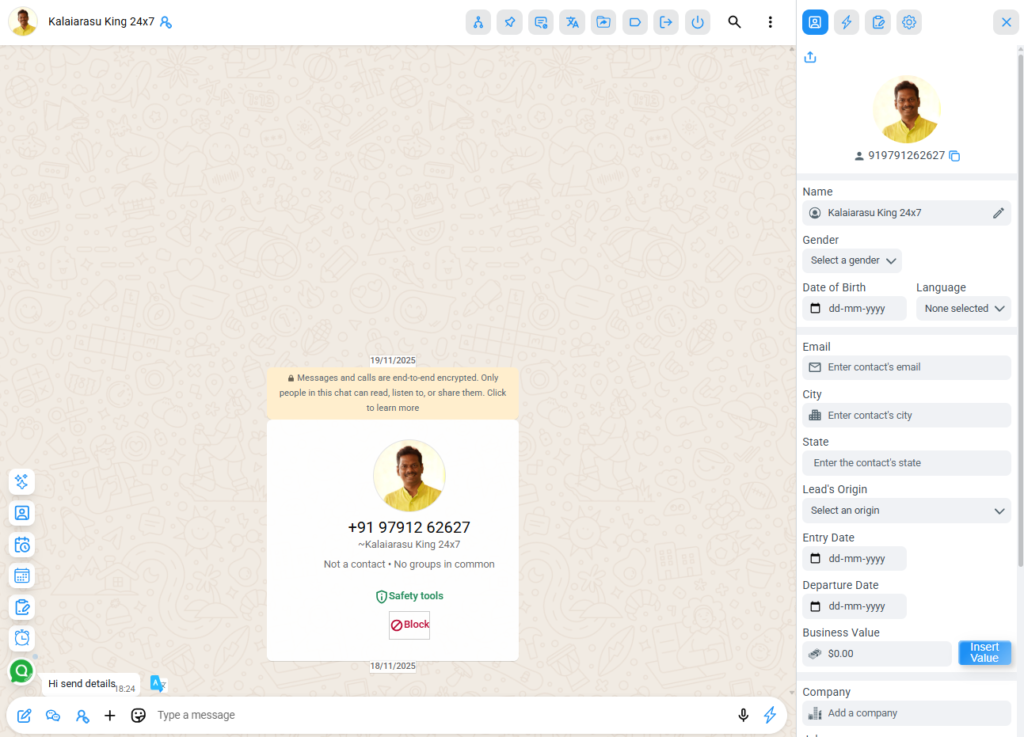Open the translate icon in chat header
This screenshot has width=1024, height=737.
572,22
